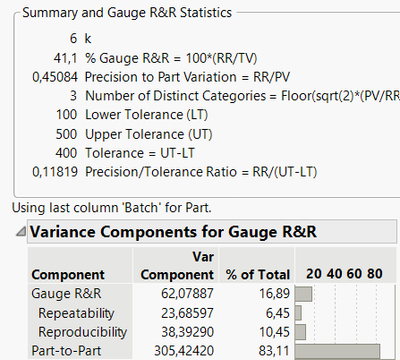Select the Precision to Part Variation label
Screen dimensions: 400x360
click(x=187, y=77)
